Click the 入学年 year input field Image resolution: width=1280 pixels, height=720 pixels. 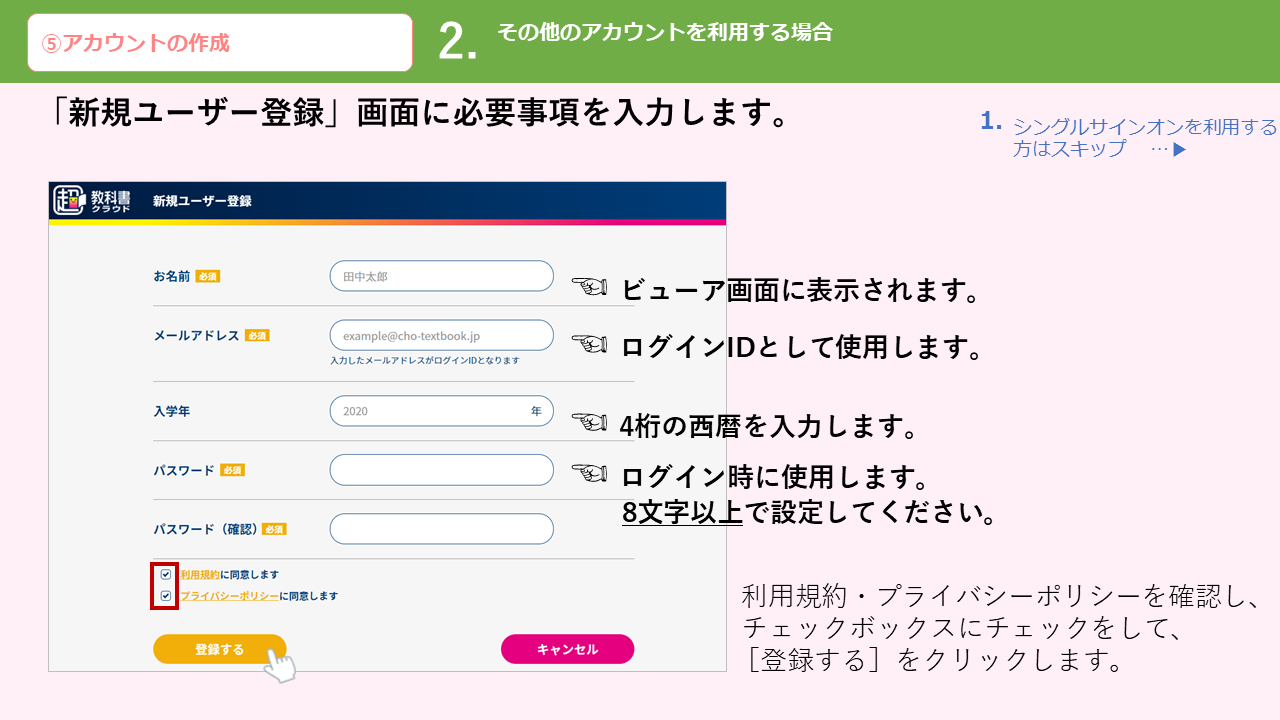441,411
